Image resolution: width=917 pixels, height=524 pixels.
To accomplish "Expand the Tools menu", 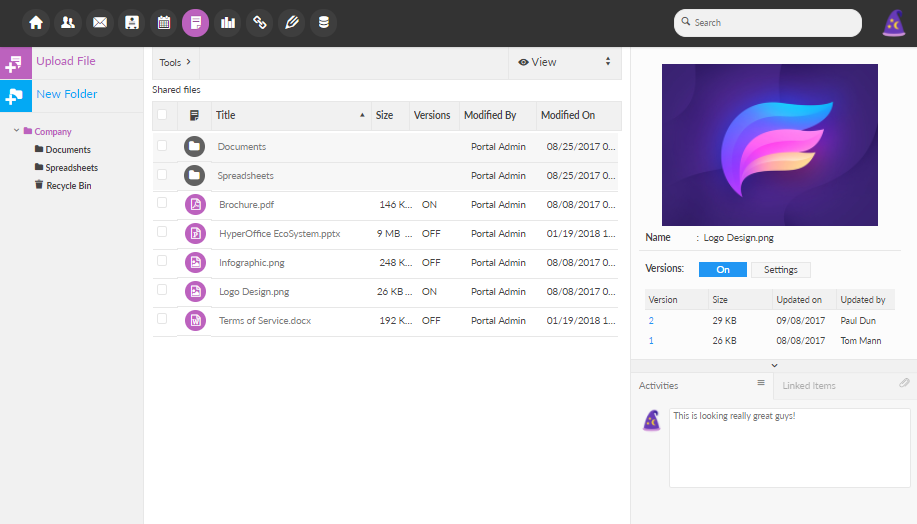I will pos(175,63).
